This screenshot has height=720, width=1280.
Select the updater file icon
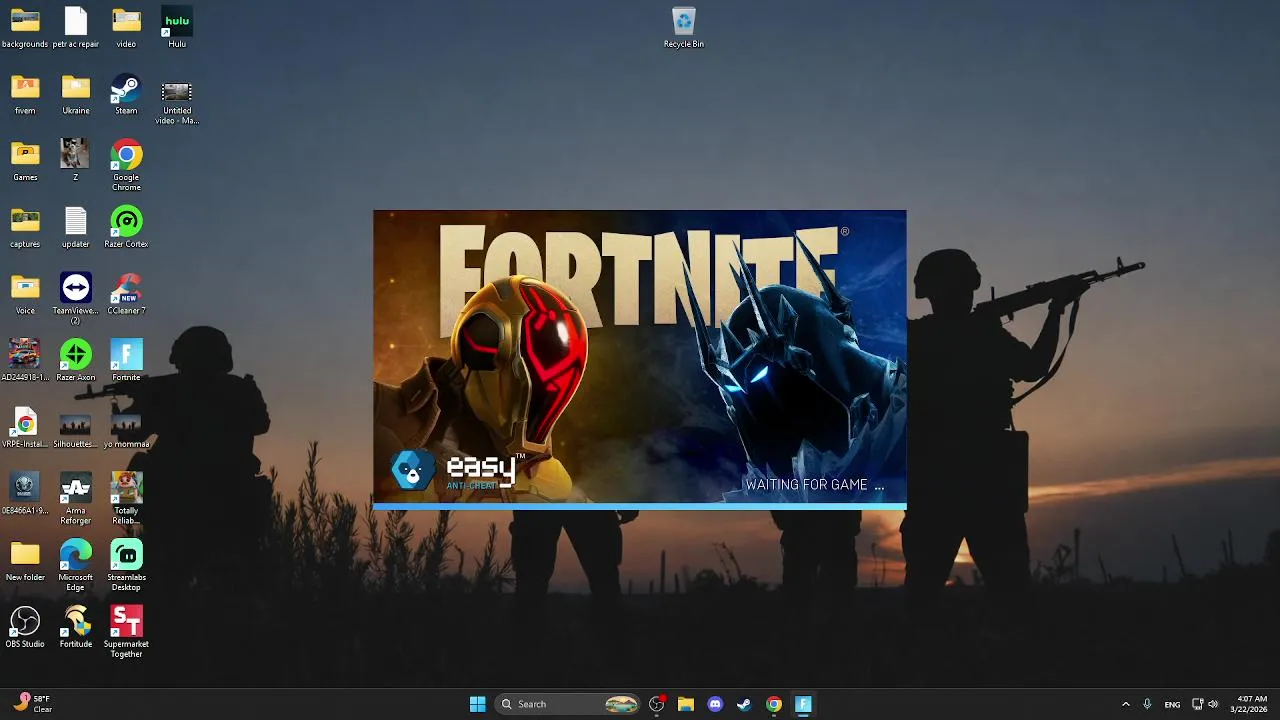pyautogui.click(x=76, y=228)
